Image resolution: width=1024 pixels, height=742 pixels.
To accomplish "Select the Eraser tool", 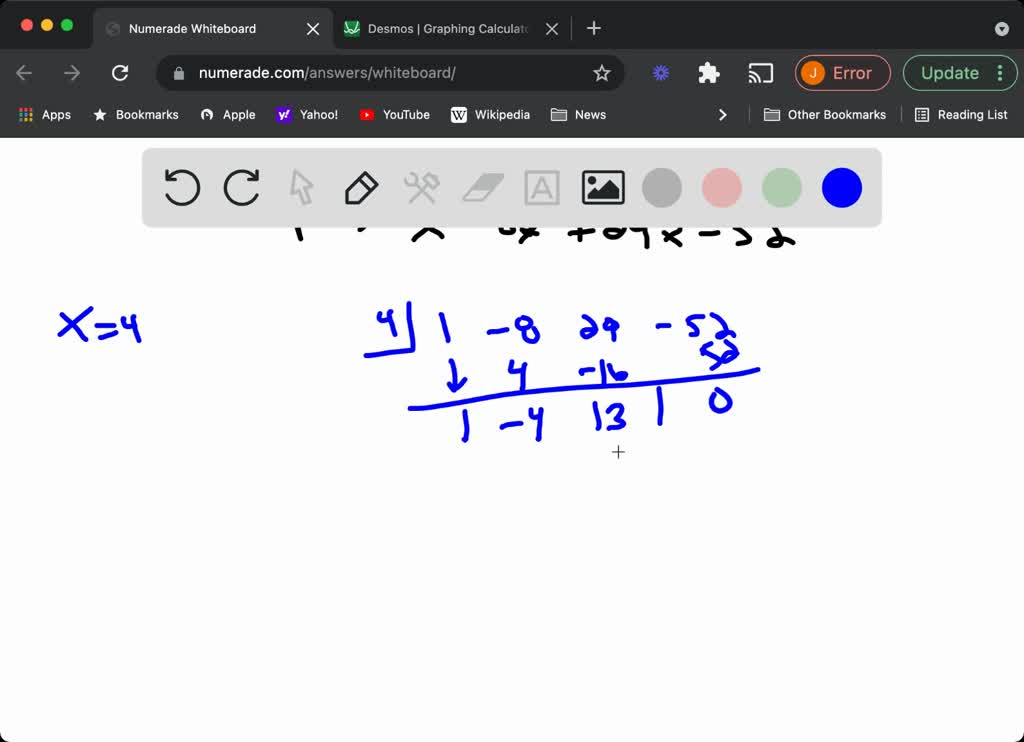I will [x=481, y=187].
